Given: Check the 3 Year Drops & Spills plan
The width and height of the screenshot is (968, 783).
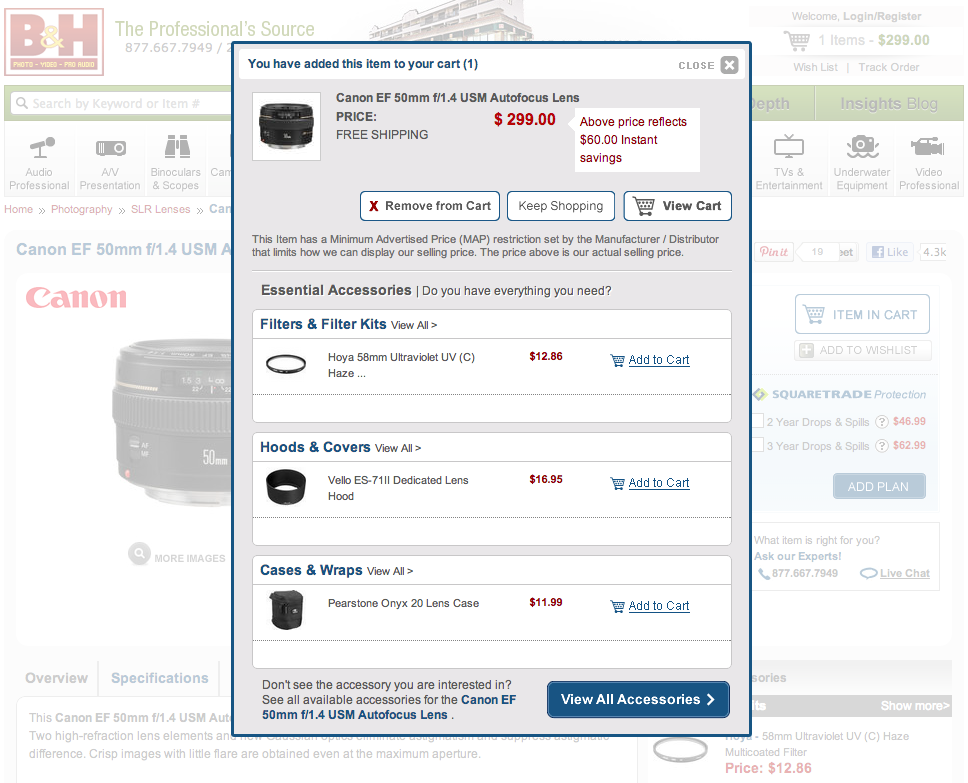Looking at the screenshot, I should tap(759, 445).
